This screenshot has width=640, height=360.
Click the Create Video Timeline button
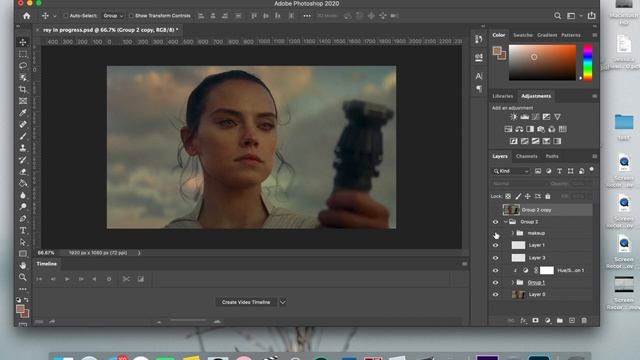pyautogui.click(x=246, y=302)
